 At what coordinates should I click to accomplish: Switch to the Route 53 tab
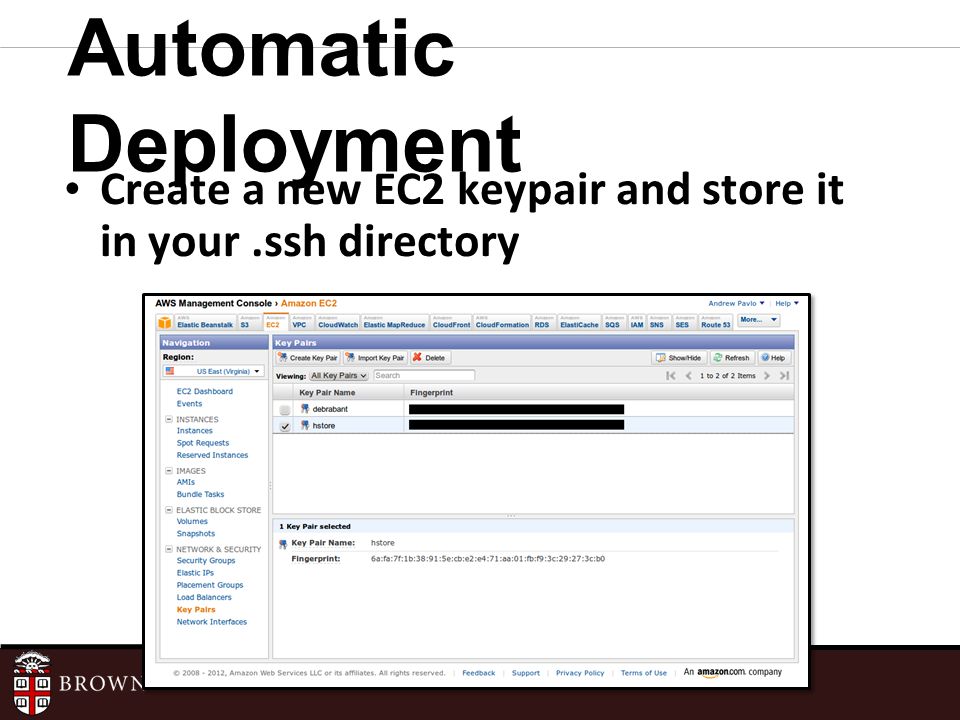[x=716, y=322]
